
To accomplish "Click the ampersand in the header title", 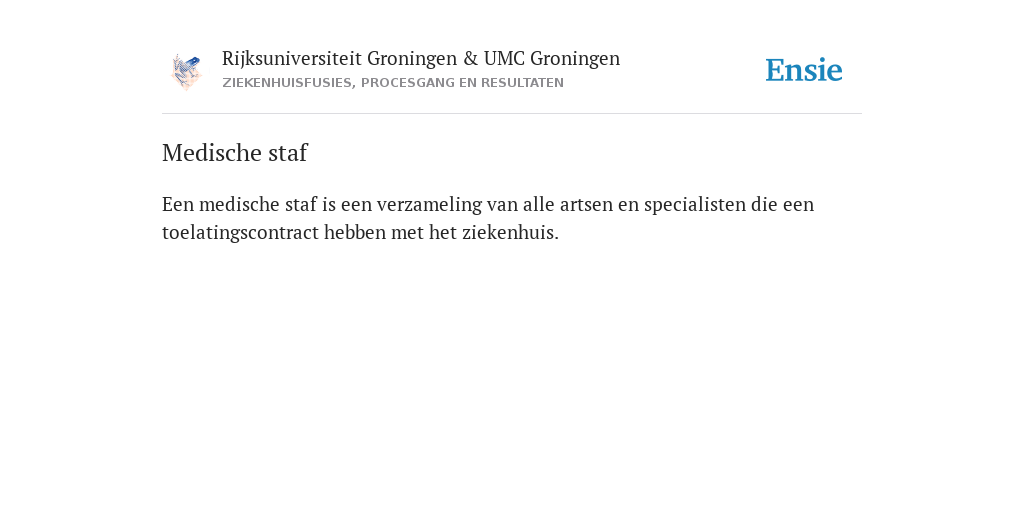I will 470,58.
